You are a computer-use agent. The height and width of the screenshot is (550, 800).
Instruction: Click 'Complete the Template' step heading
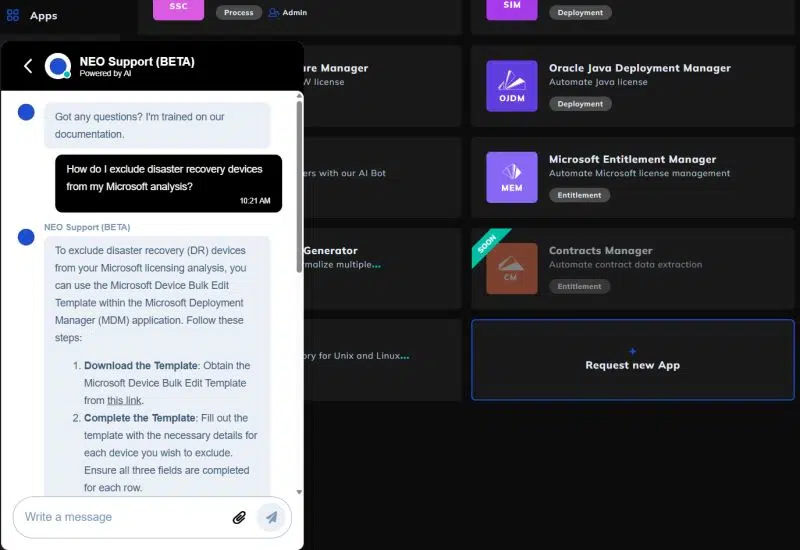click(x=140, y=418)
